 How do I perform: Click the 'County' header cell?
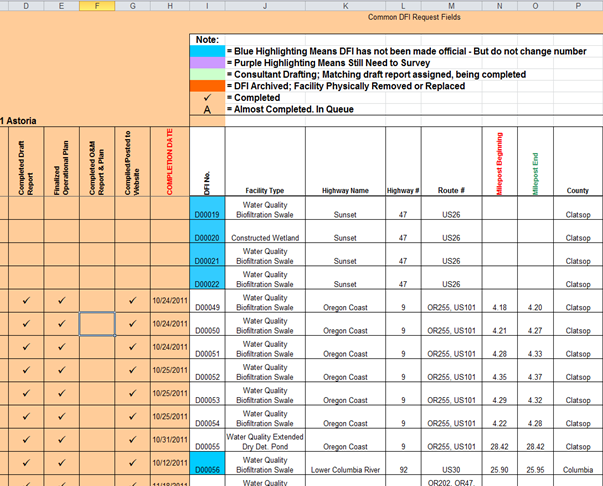click(578, 161)
